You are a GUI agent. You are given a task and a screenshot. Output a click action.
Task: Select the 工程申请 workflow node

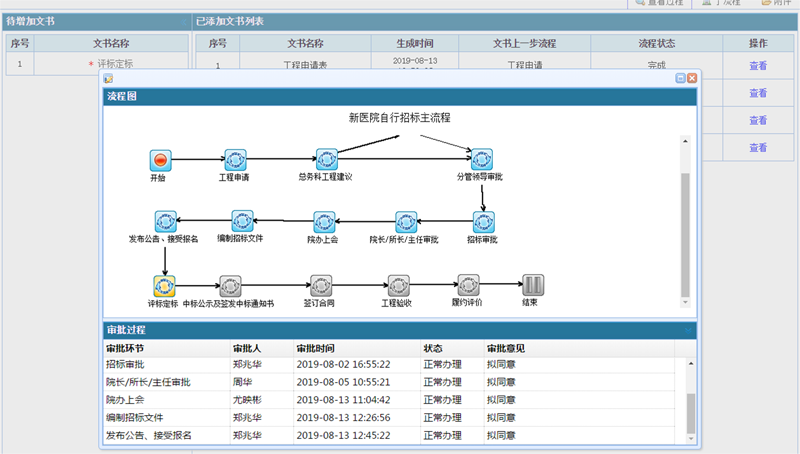(236, 160)
